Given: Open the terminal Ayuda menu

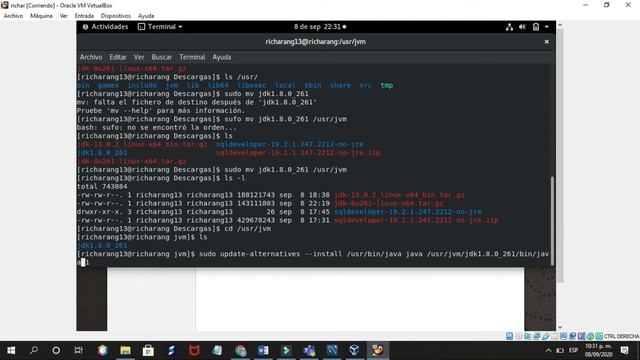Looking at the screenshot, I should point(222,57).
